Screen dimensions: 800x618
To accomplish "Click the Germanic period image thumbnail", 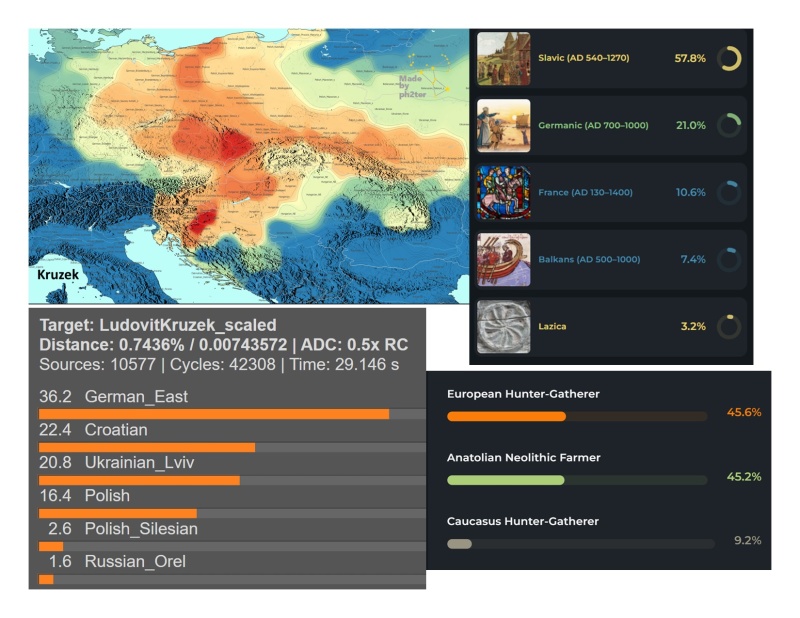I will [x=503, y=126].
